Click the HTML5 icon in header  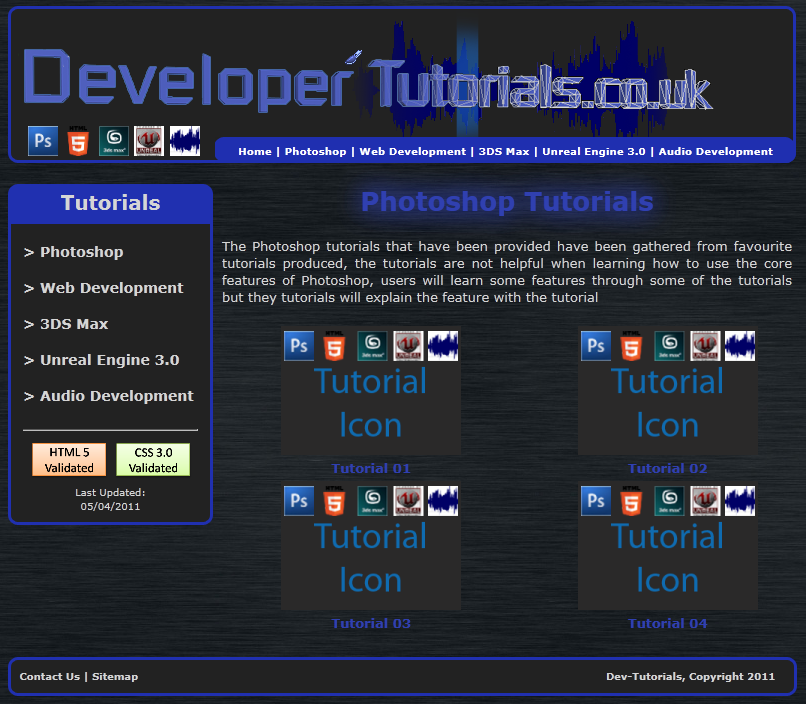tap(78, 141)
